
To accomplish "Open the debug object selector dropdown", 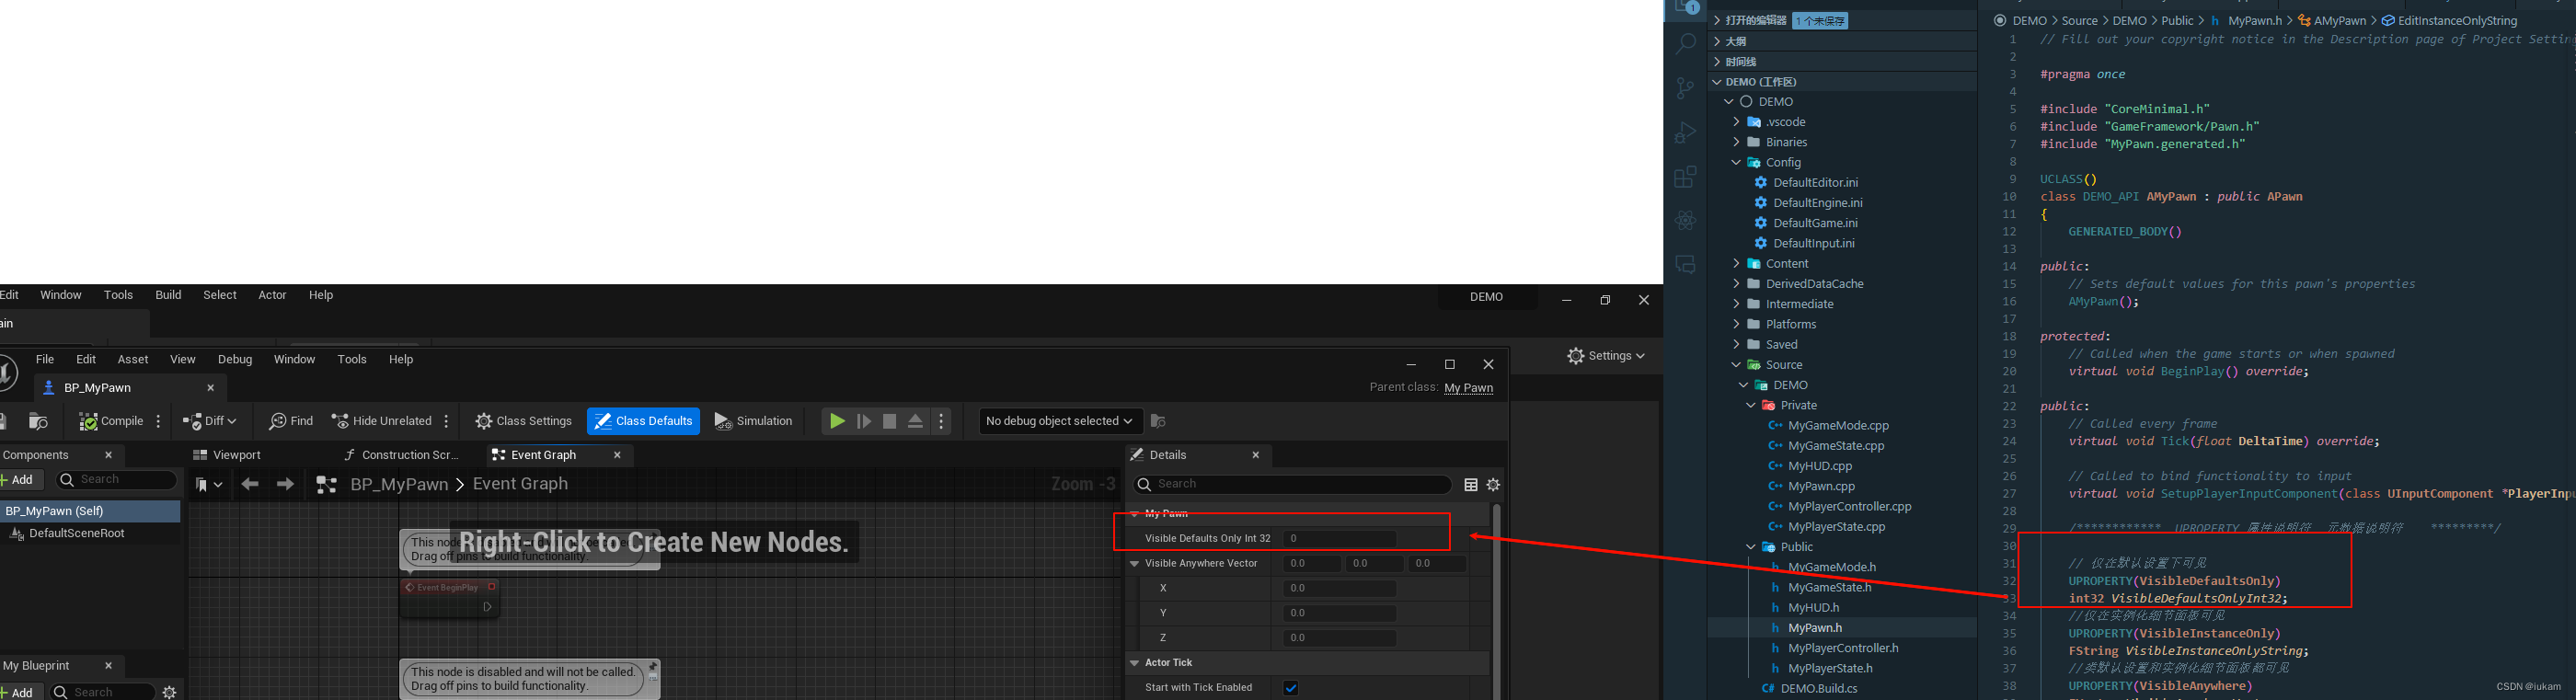I will [x=1059, y=421].
